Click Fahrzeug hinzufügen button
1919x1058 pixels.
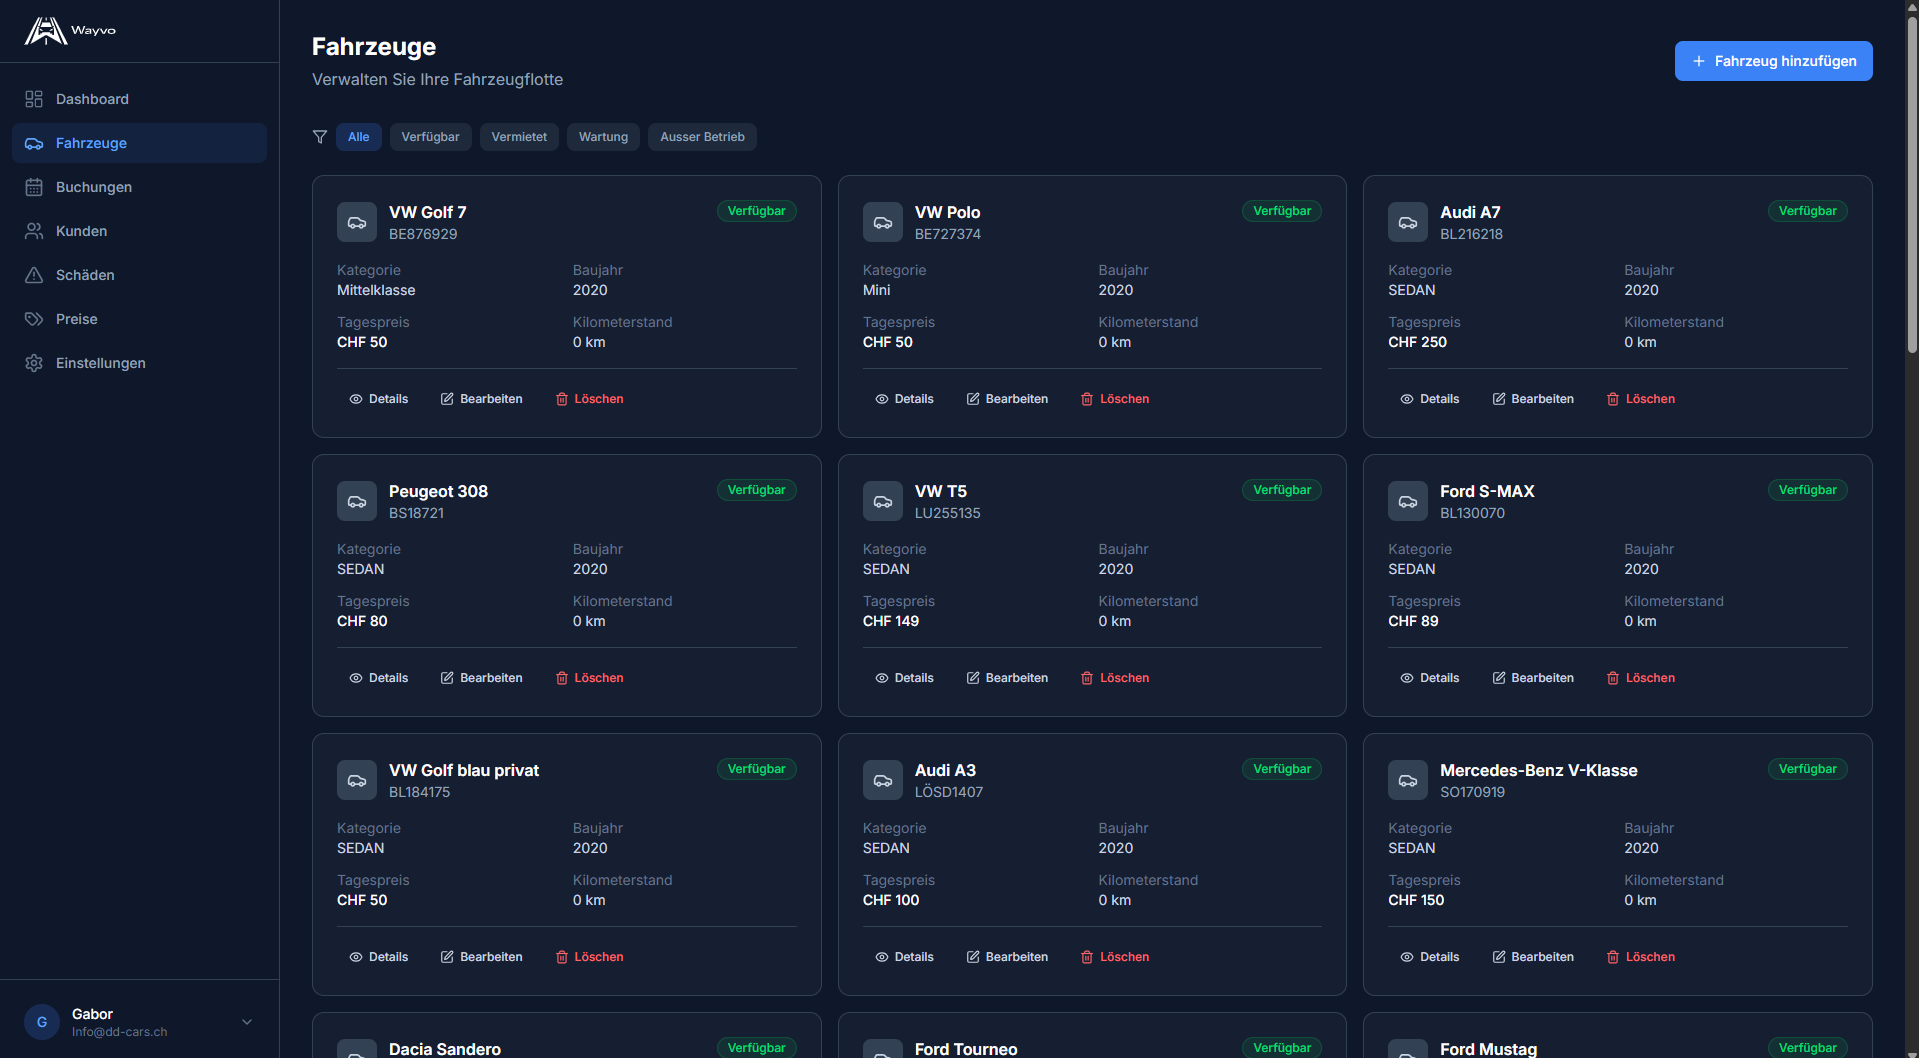[1773, 61]
